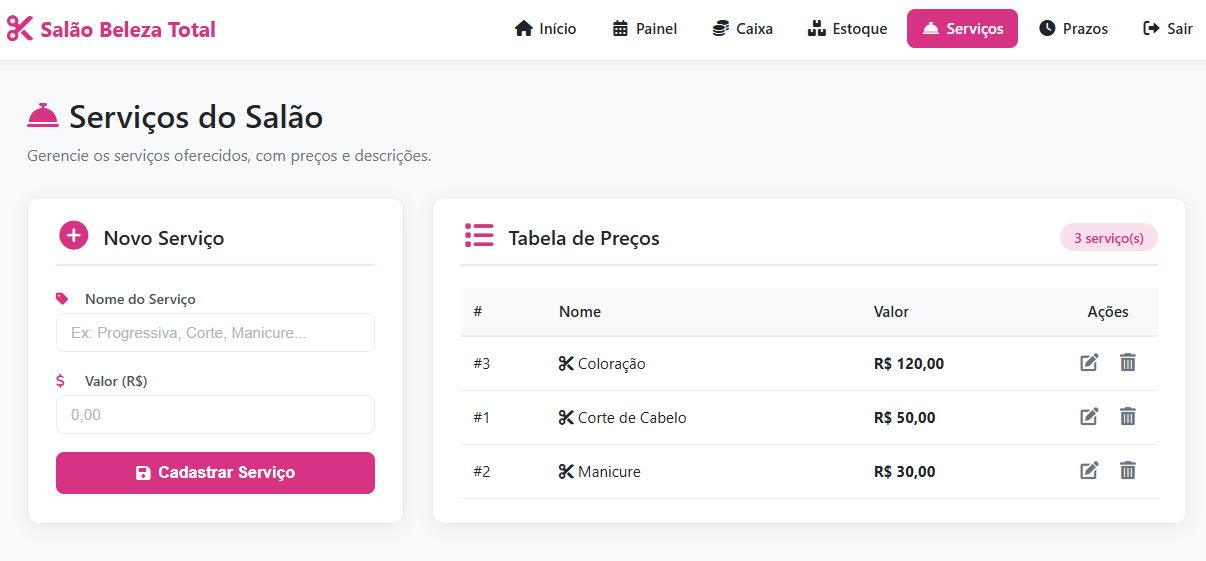
Task: Click the plus icon beside Novo Serviço
Action: (x=74, y=236)
